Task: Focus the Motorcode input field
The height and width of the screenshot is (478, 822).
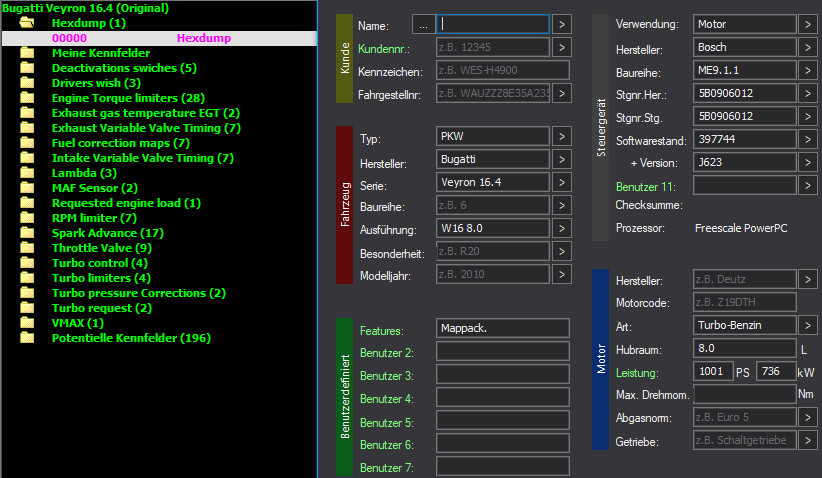Action: pos(745,302)
